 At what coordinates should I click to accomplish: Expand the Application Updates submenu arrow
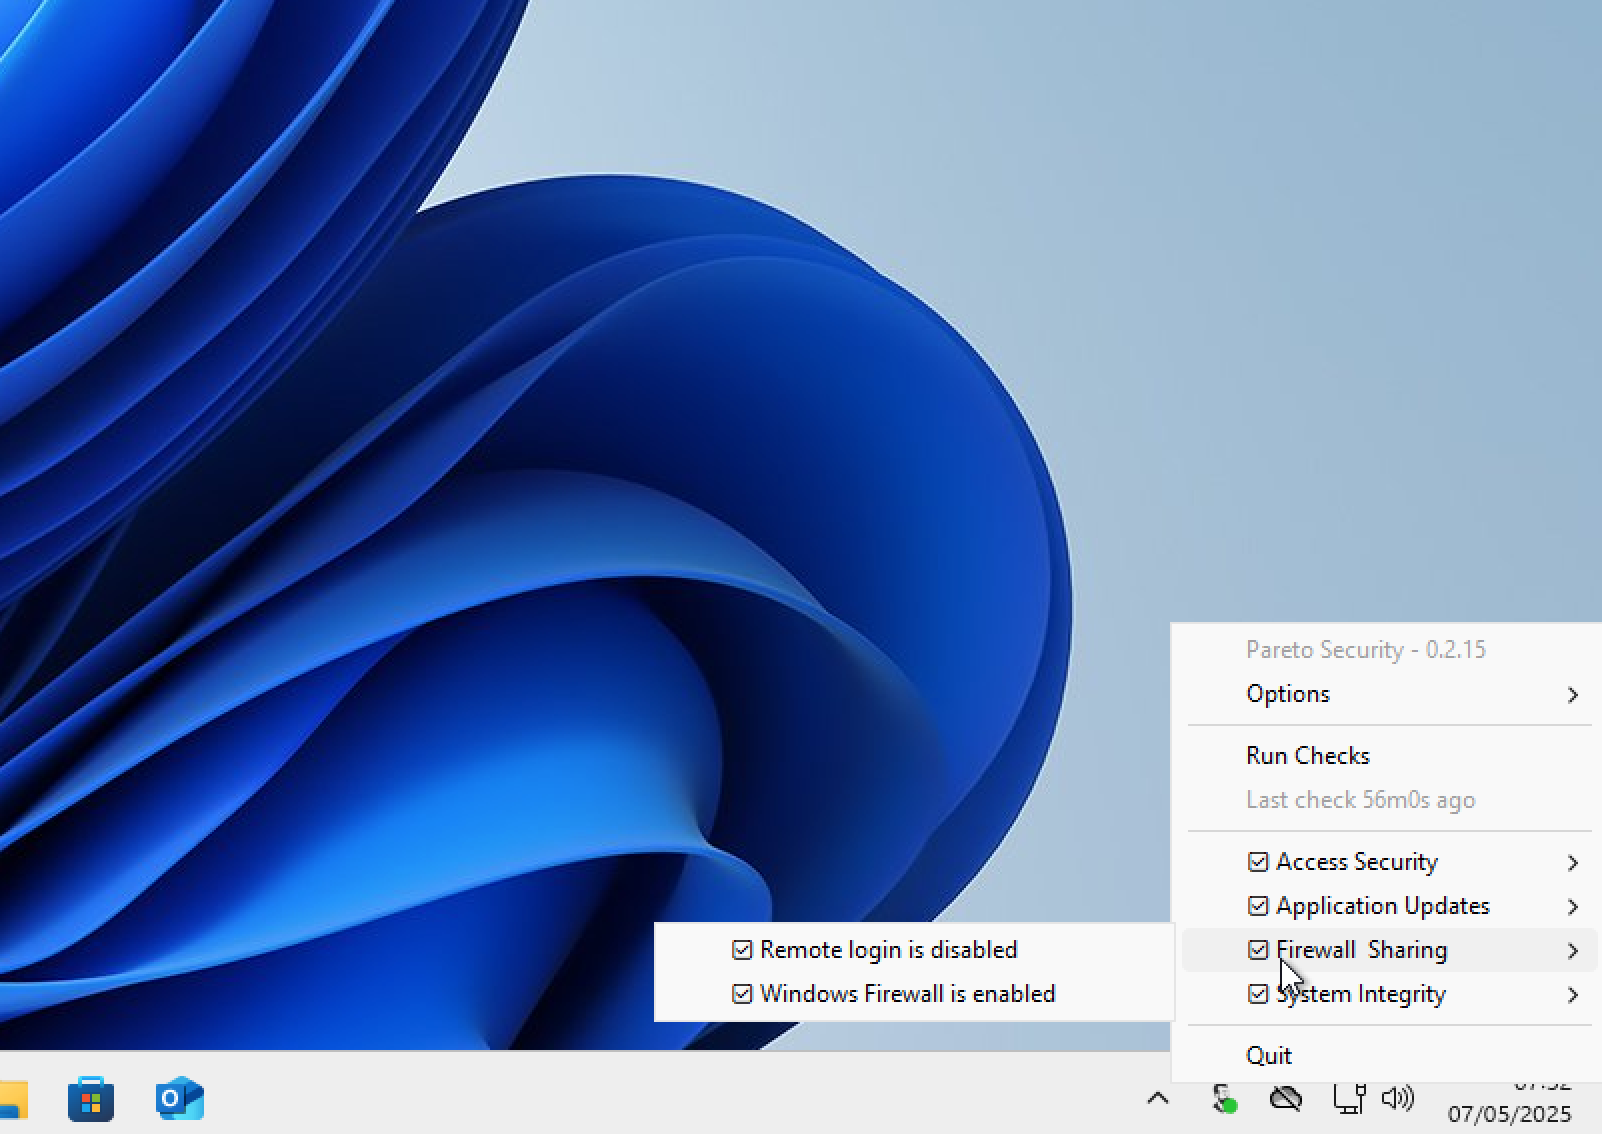(1573, 907)
